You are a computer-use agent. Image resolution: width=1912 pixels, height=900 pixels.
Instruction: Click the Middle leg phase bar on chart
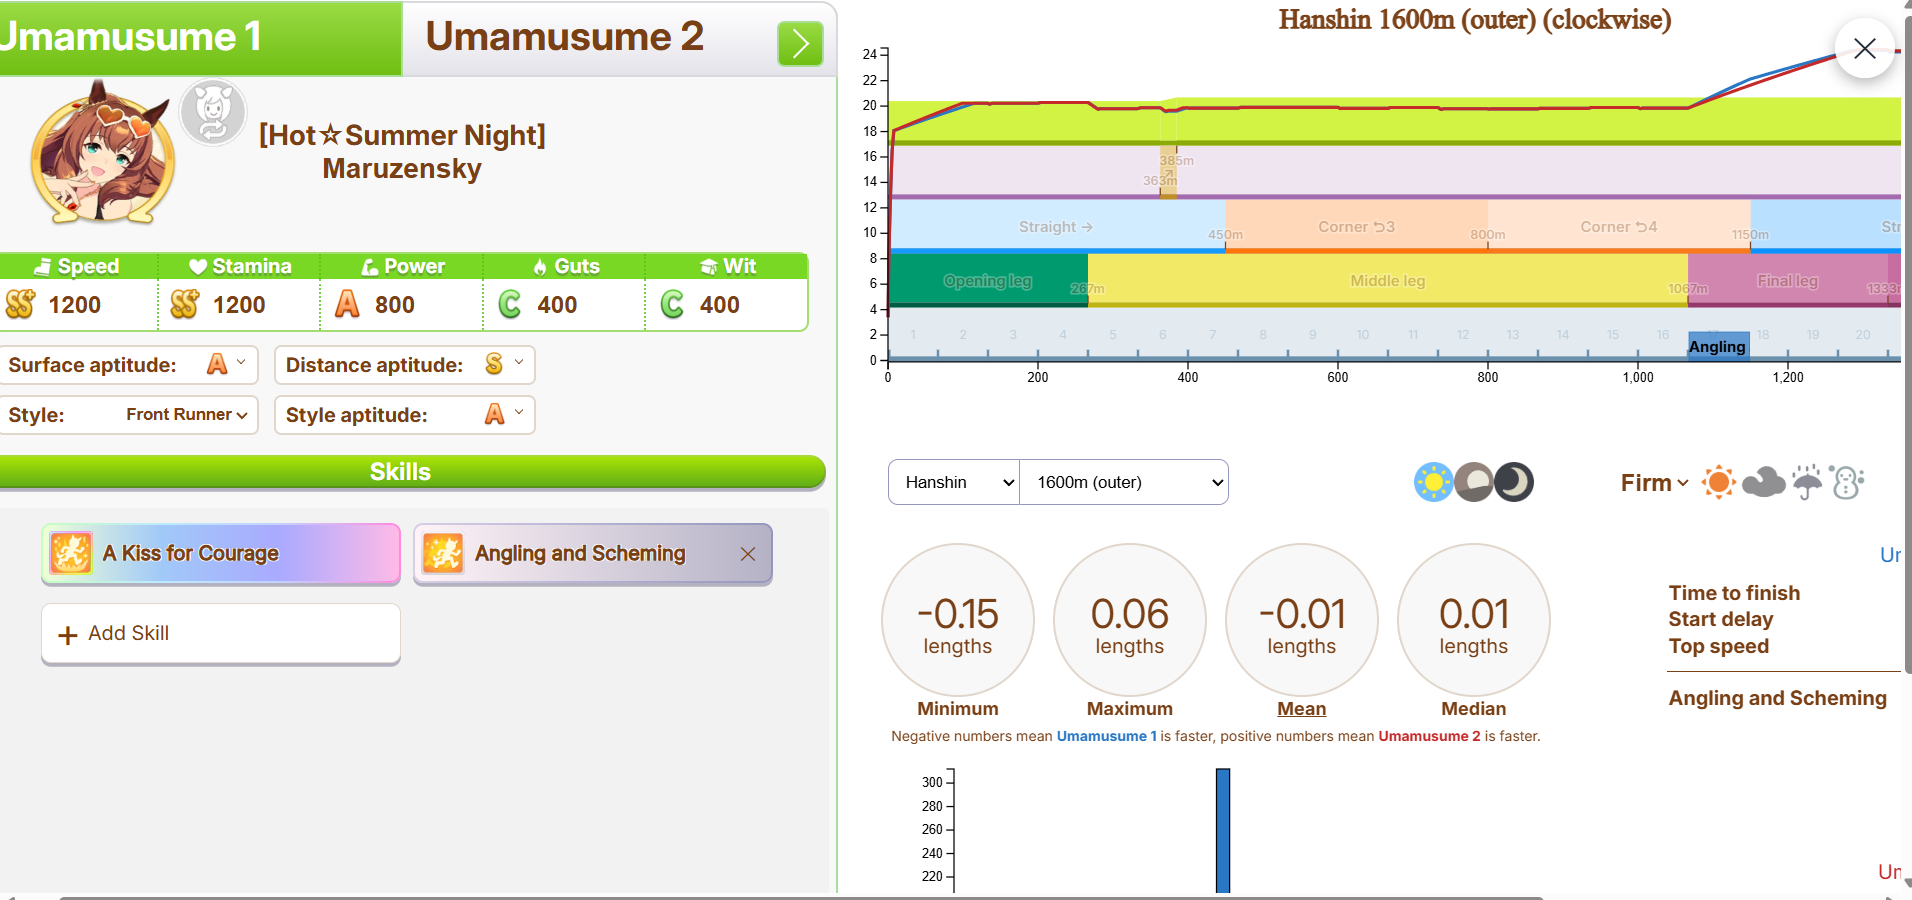(1388, 281)
